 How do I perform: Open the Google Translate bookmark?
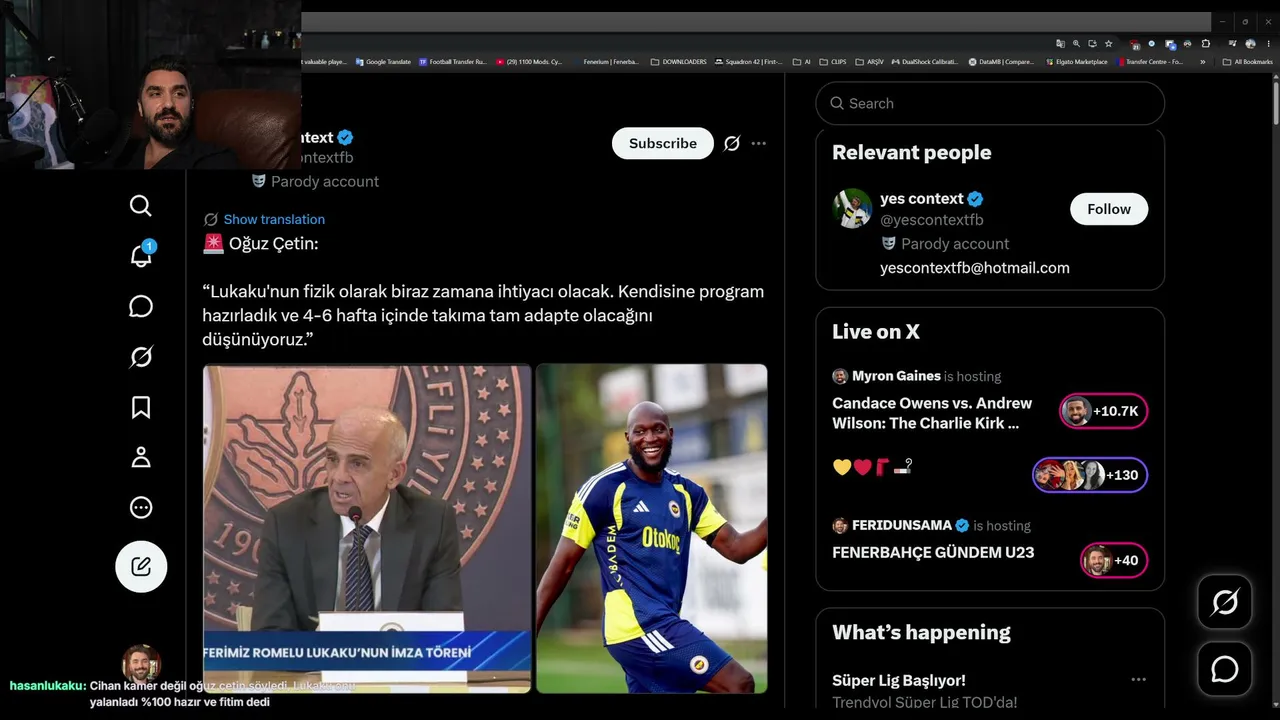(383, 62)
